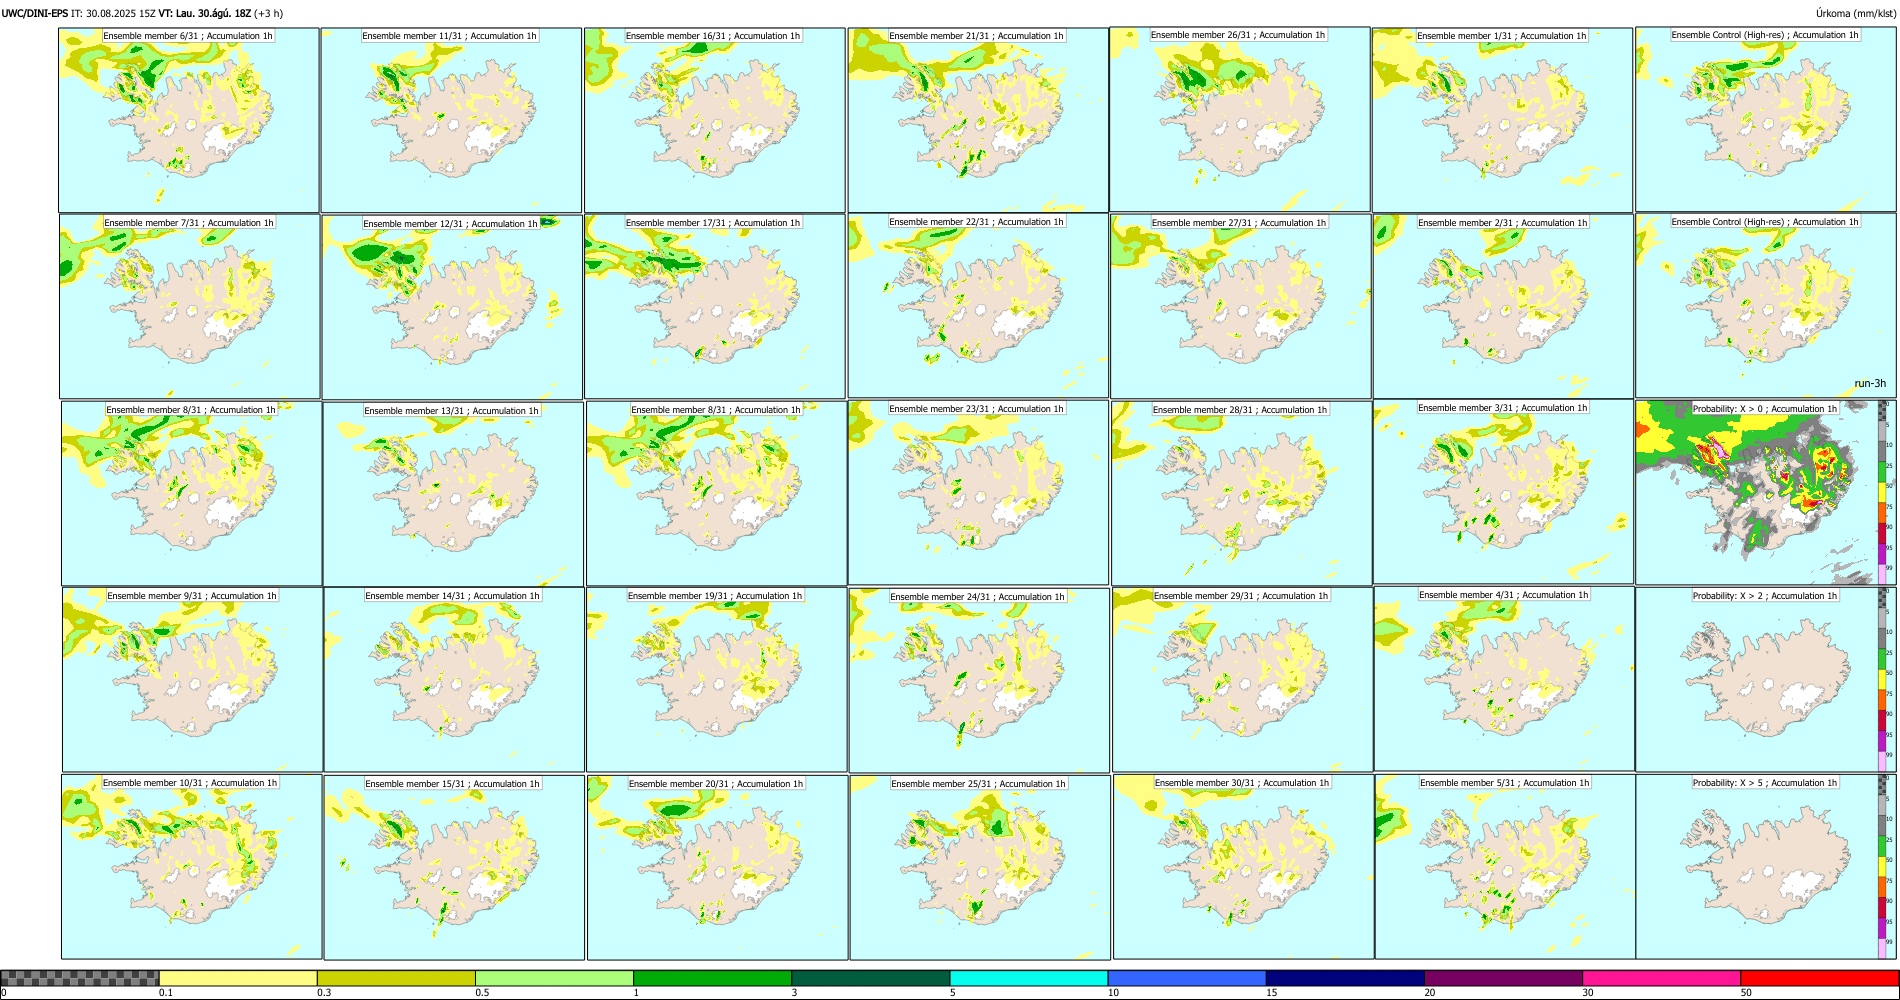Select the light green 0.5–1 legend swatch

click(x=554, y=978)
